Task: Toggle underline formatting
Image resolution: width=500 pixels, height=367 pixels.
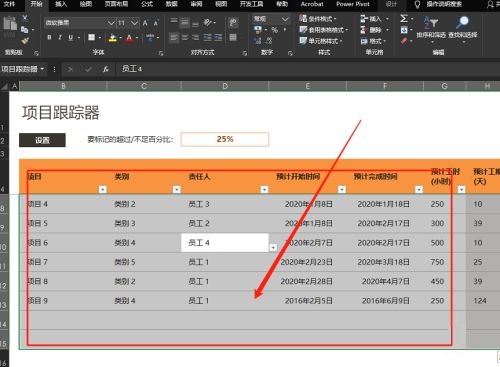Action: point(71,37)
